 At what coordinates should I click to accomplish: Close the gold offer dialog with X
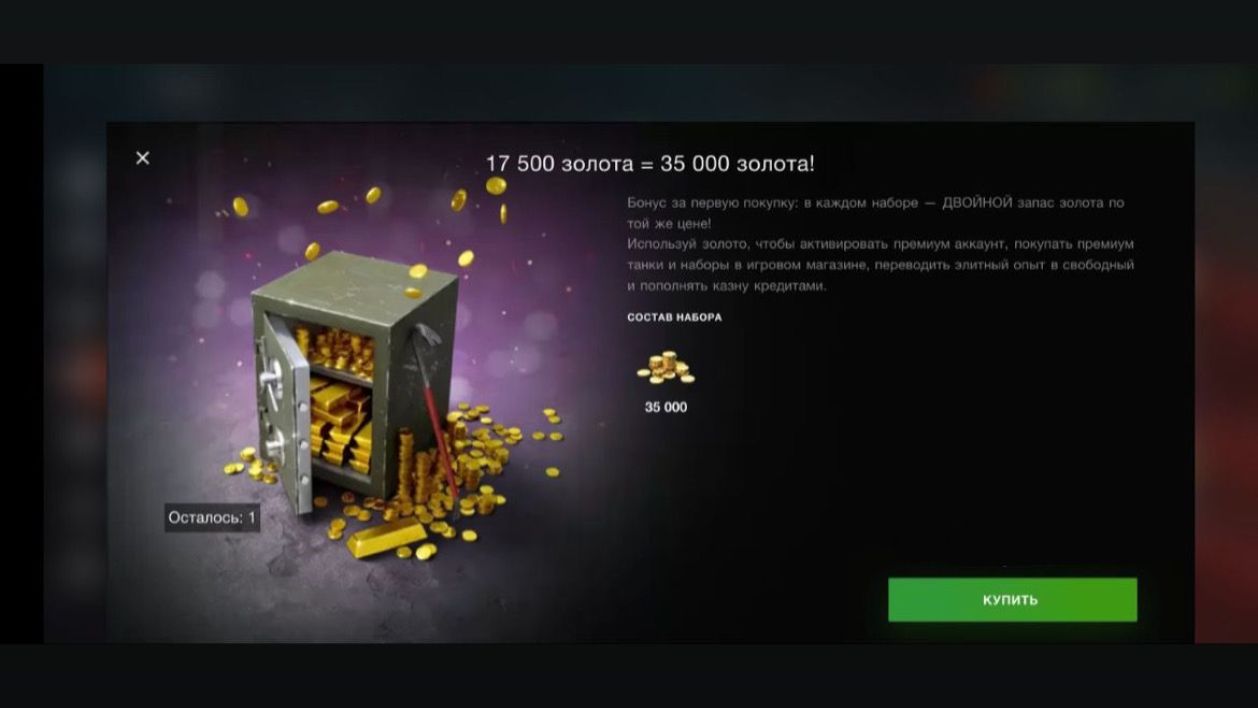tap(142, 158)
